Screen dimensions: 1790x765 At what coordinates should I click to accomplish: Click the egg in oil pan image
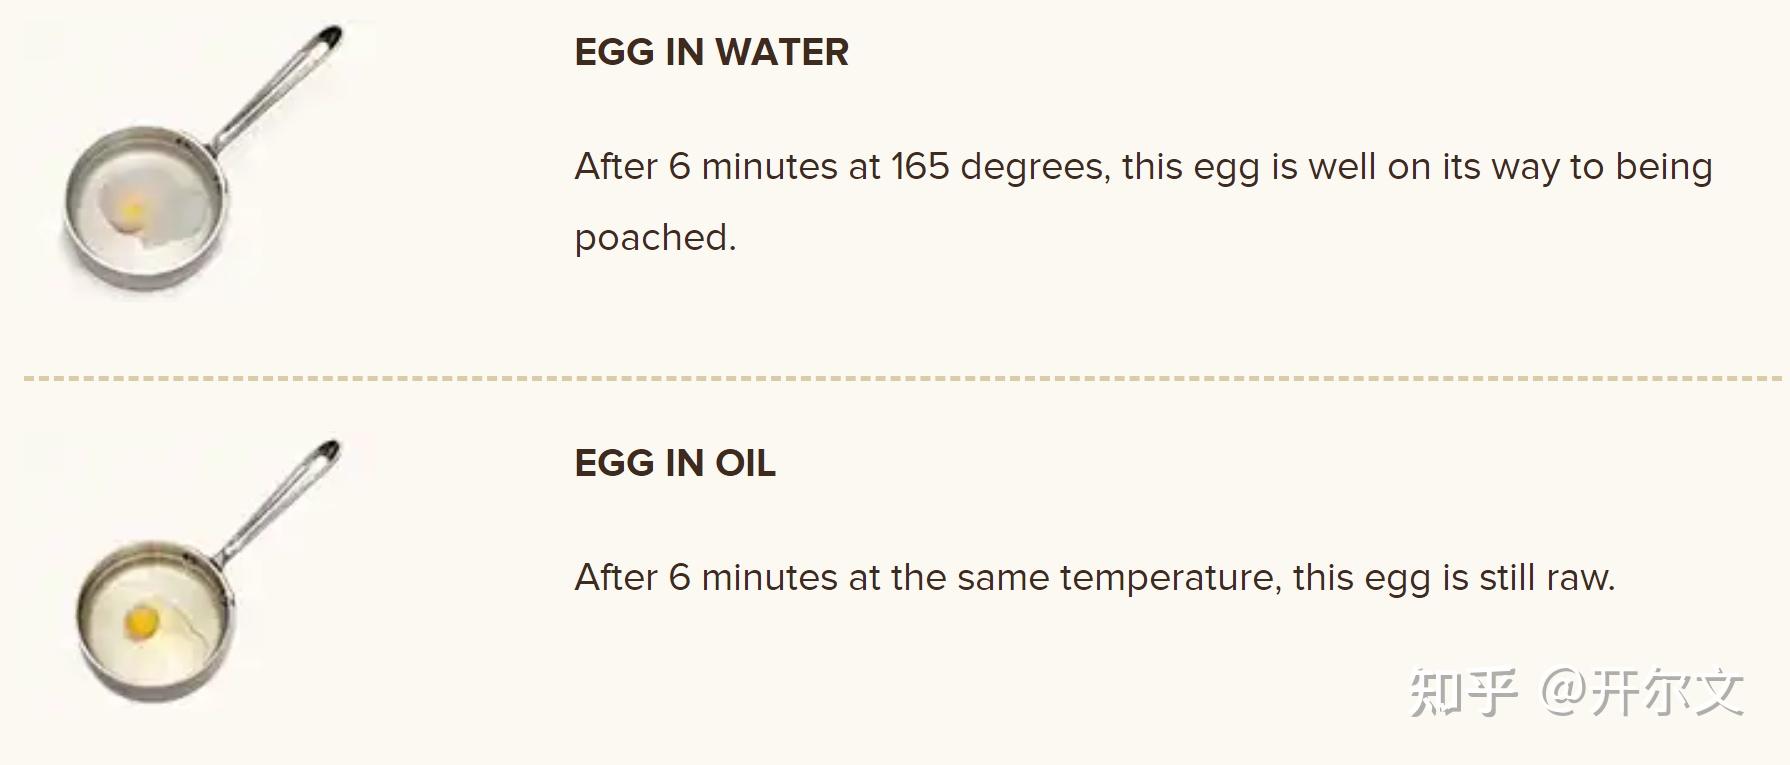click(205, 570)
